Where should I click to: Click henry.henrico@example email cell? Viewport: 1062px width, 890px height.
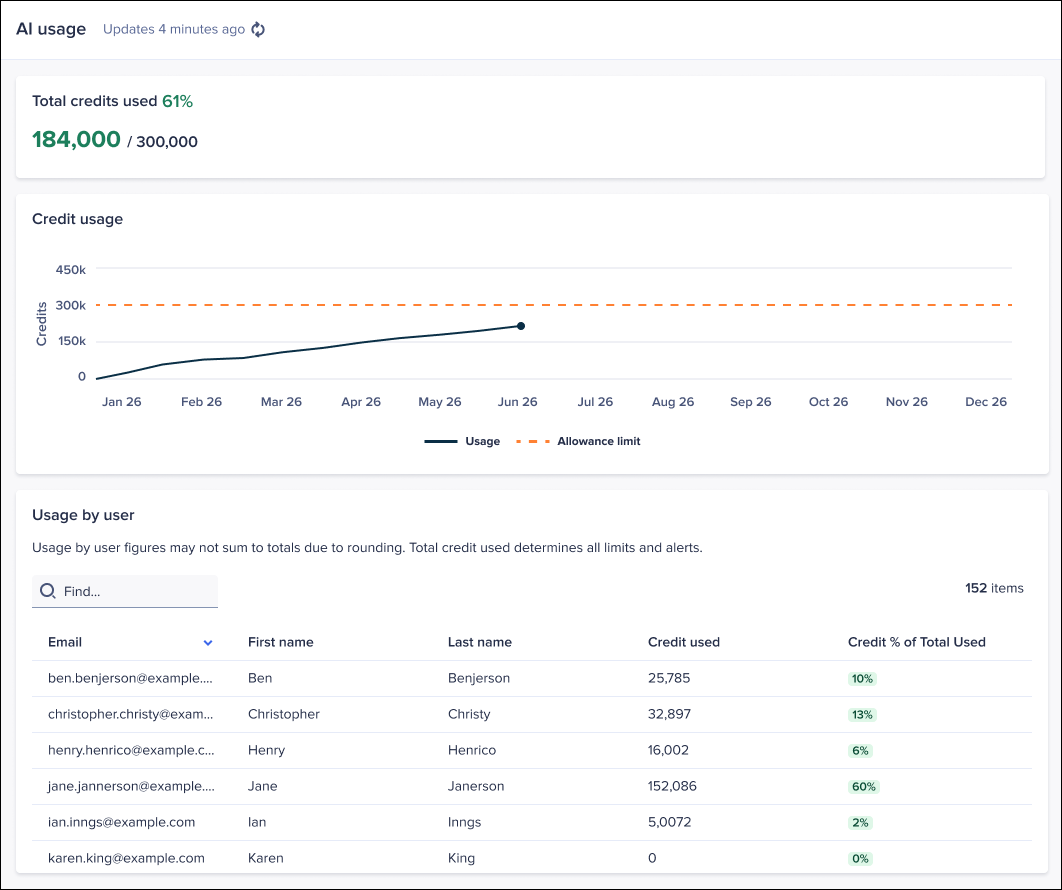click(x=131, y=750)
